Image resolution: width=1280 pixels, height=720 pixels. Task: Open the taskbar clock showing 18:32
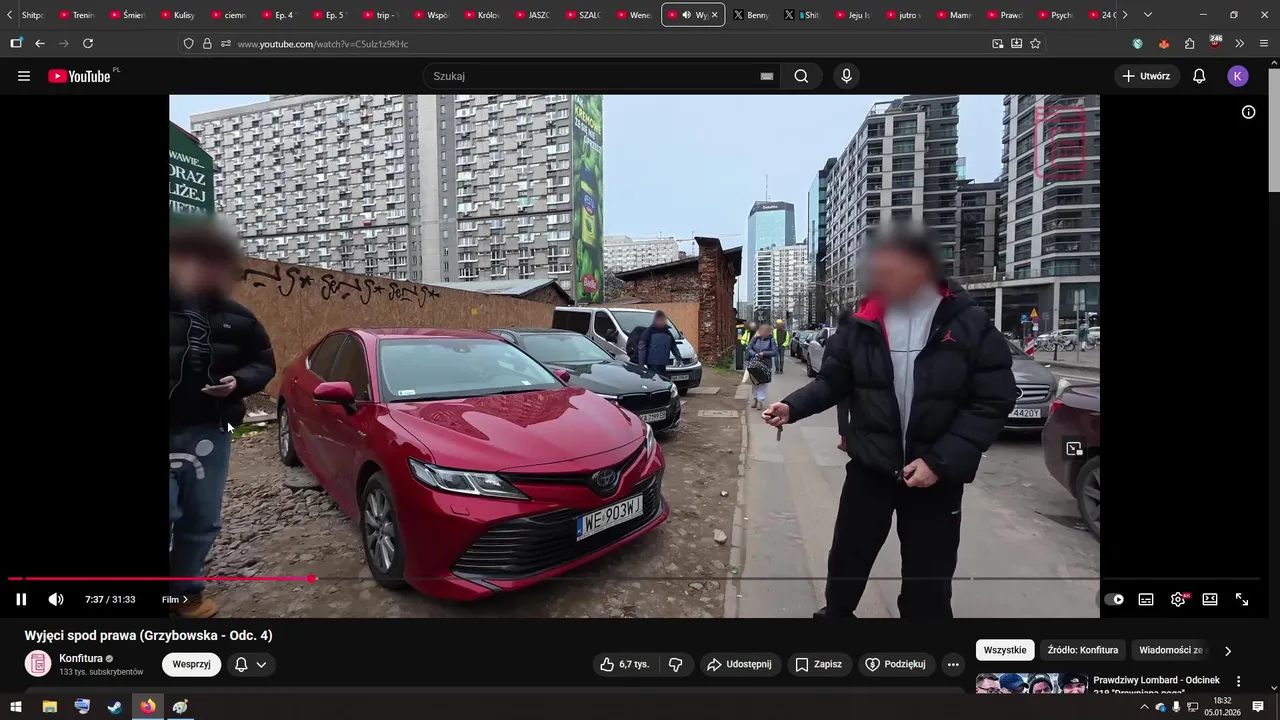point(1221,707)
